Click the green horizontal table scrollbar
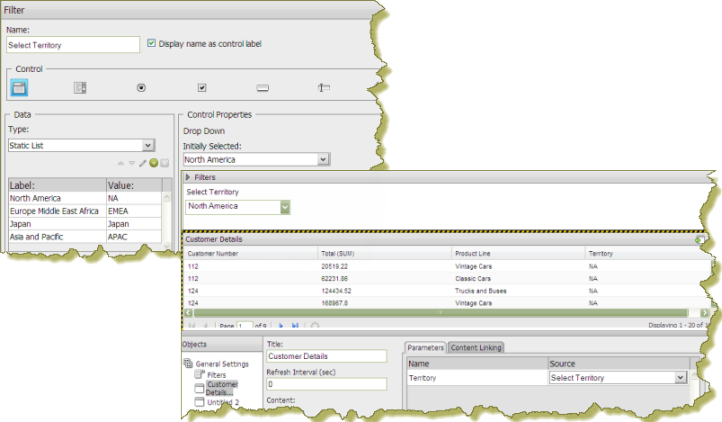This screenshot has width=722, height=422. coord(441,313)
